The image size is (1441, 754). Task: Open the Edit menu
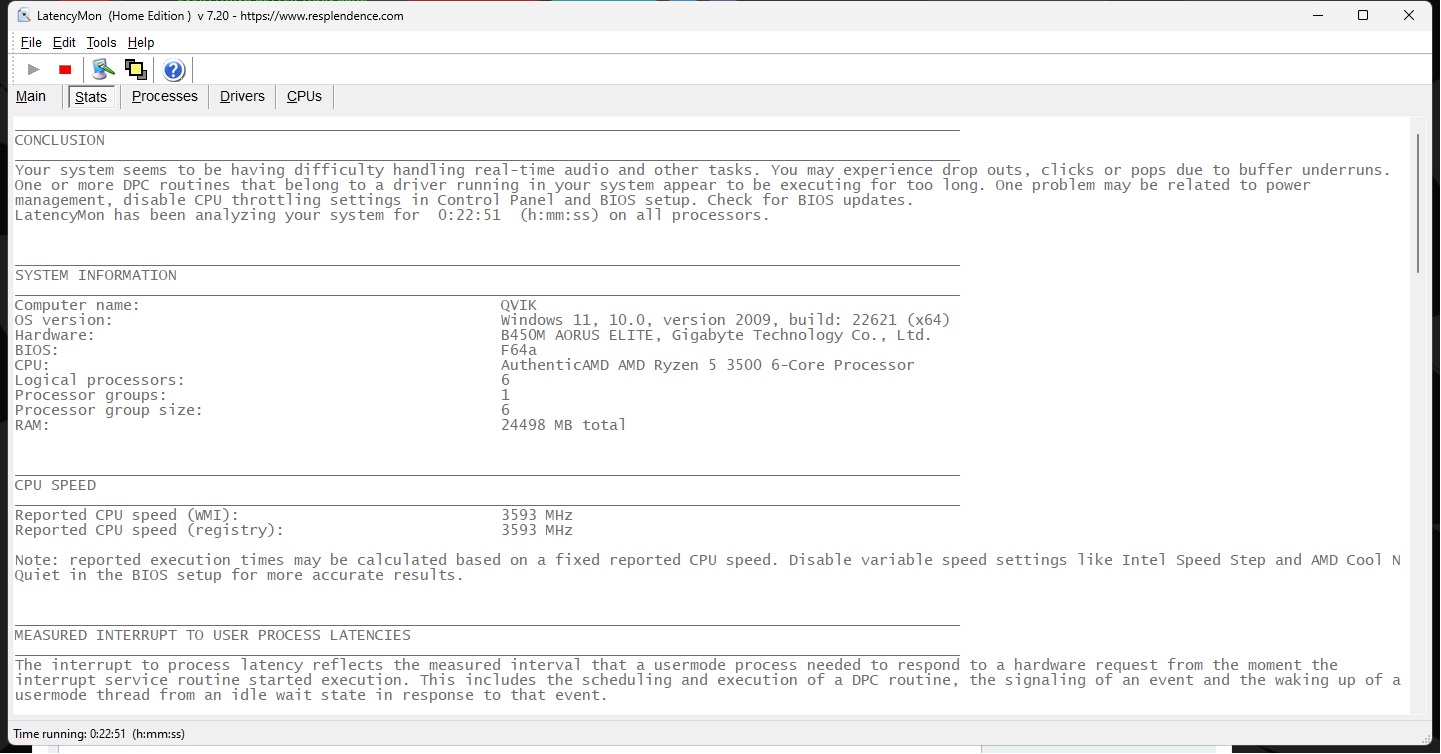(x=64, y=42)
